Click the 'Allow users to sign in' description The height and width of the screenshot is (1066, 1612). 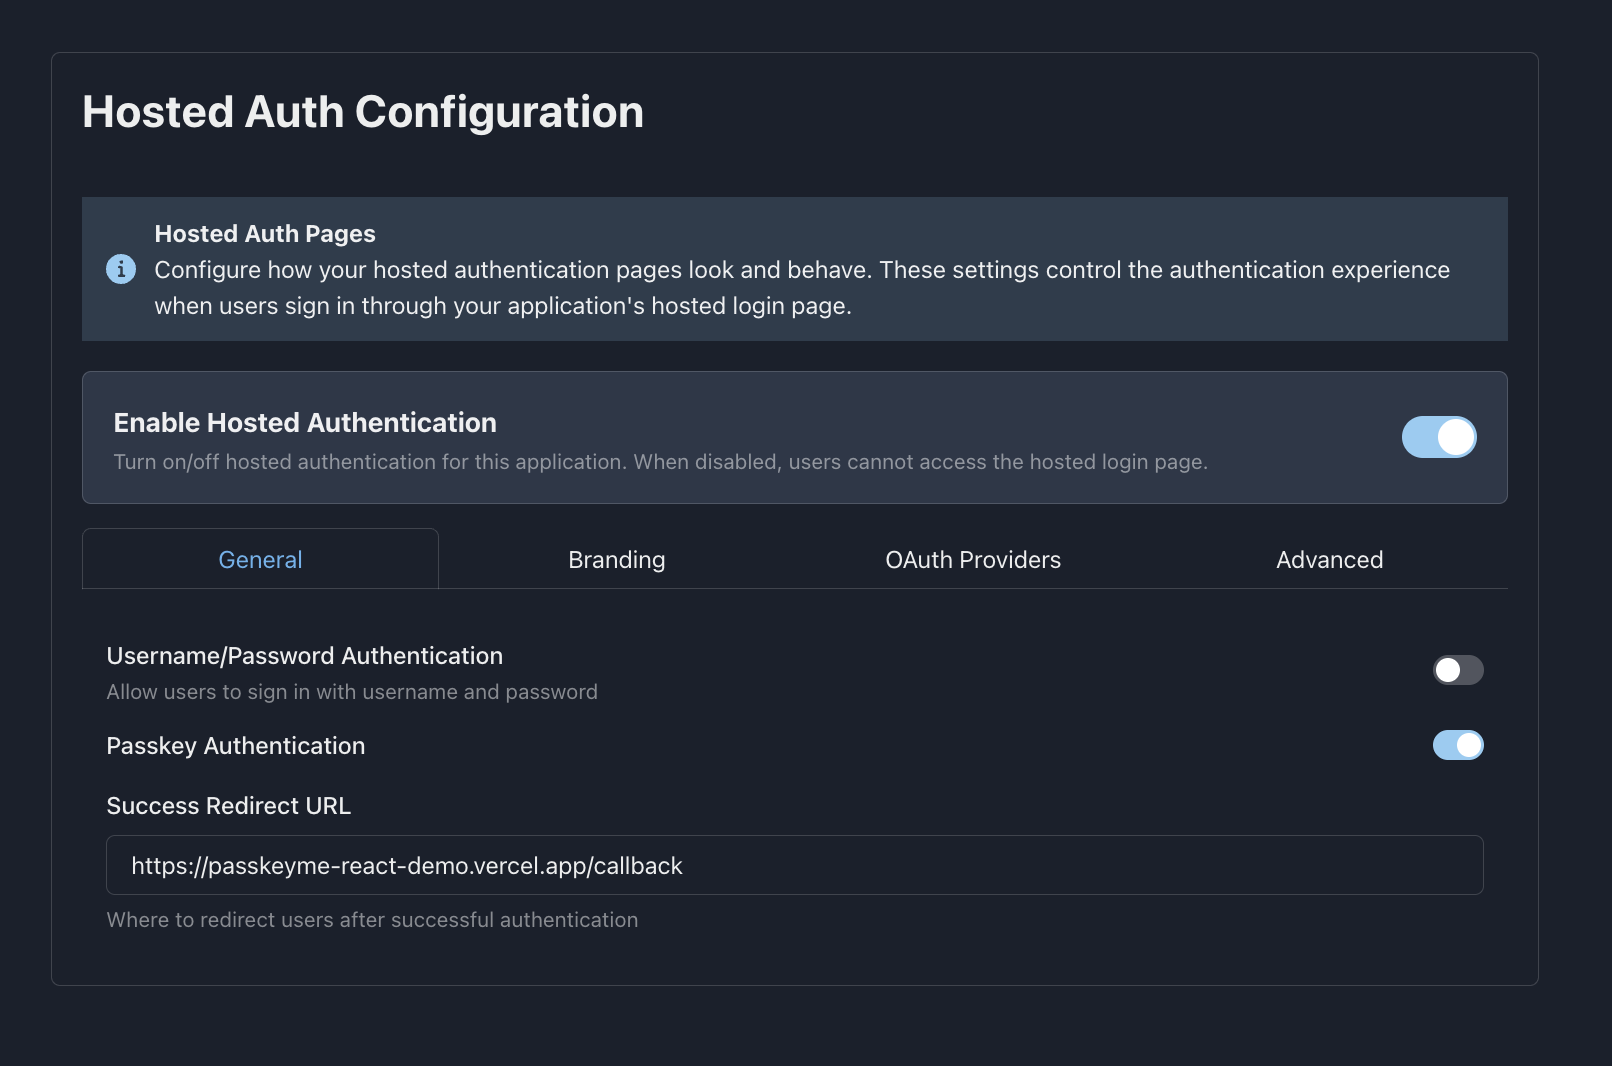(352, 692)
